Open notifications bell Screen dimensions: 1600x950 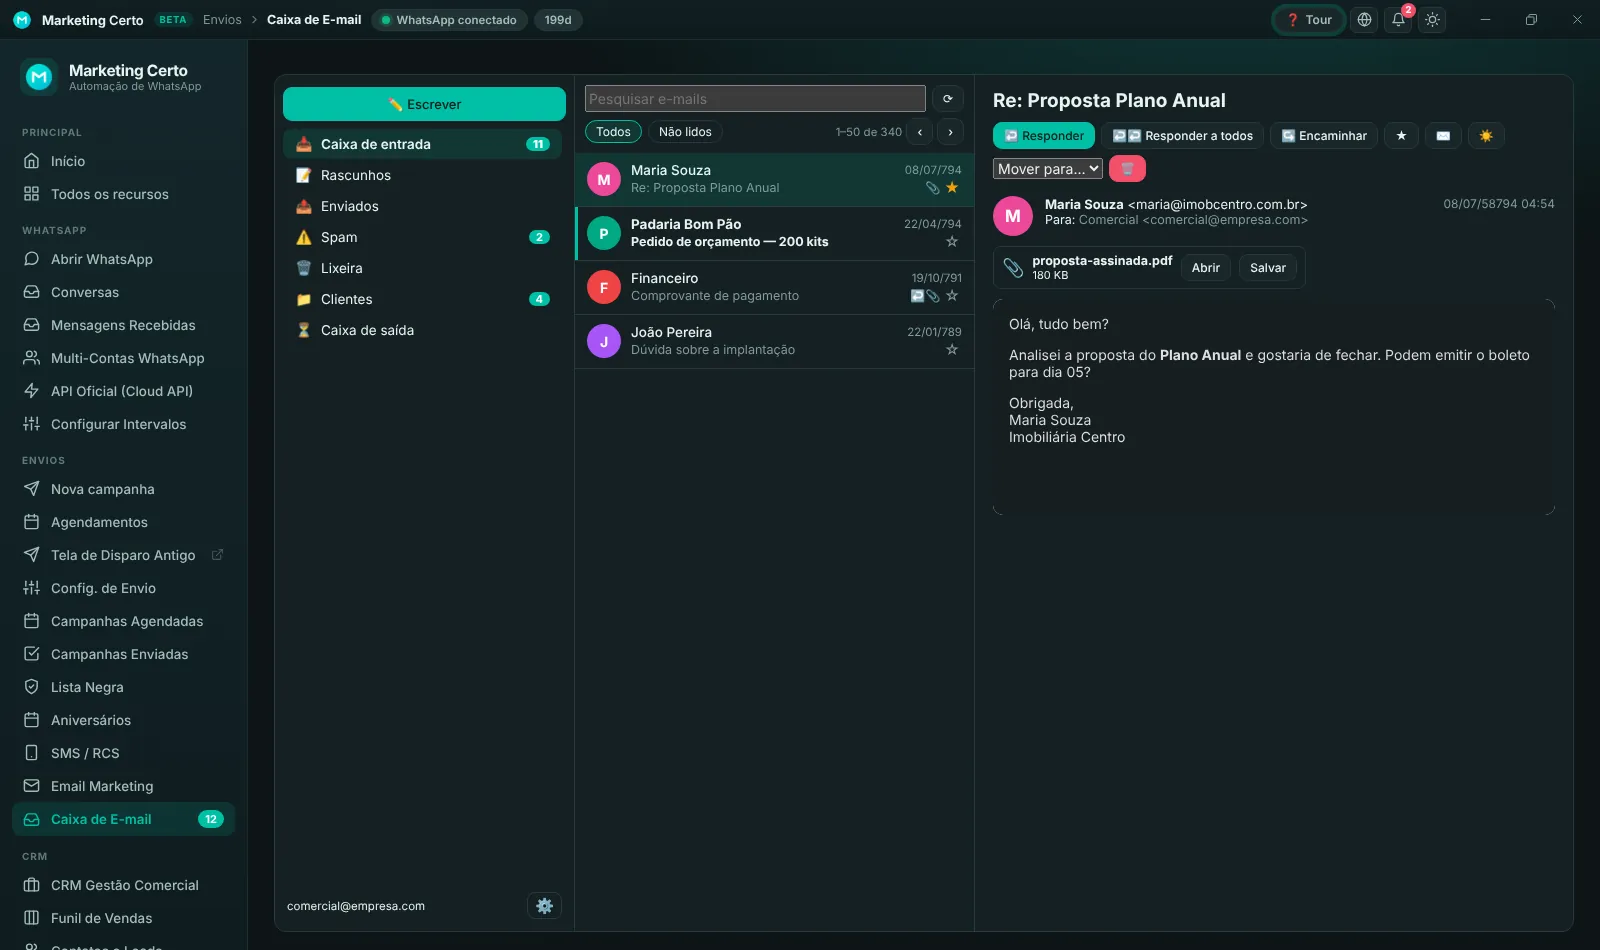[x=1398, y=20]
